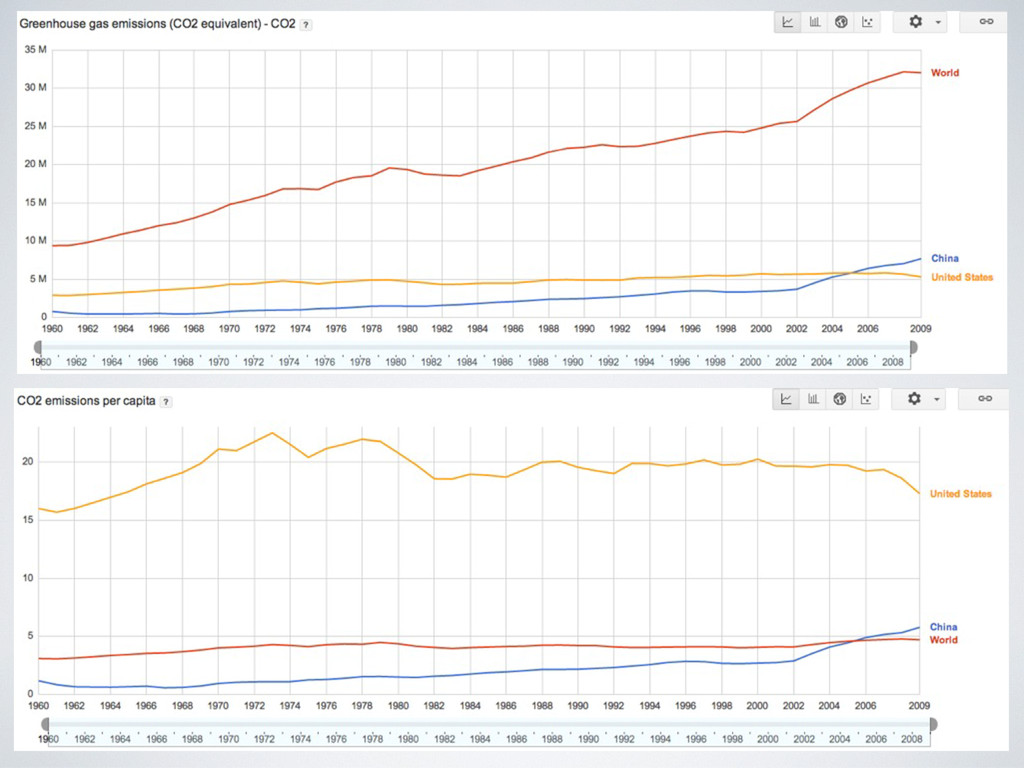
Task: Select line chart view in CO2 per capita chart
Action: (786, 399)
